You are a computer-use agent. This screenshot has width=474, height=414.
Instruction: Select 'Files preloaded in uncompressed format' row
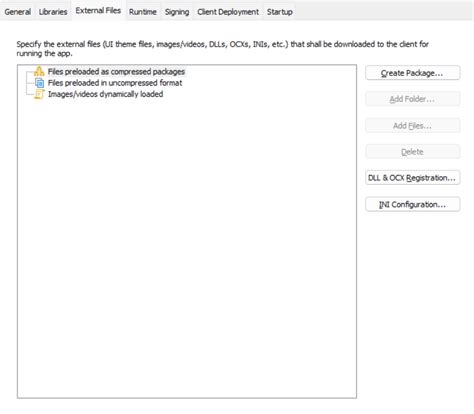coord(115,83)
